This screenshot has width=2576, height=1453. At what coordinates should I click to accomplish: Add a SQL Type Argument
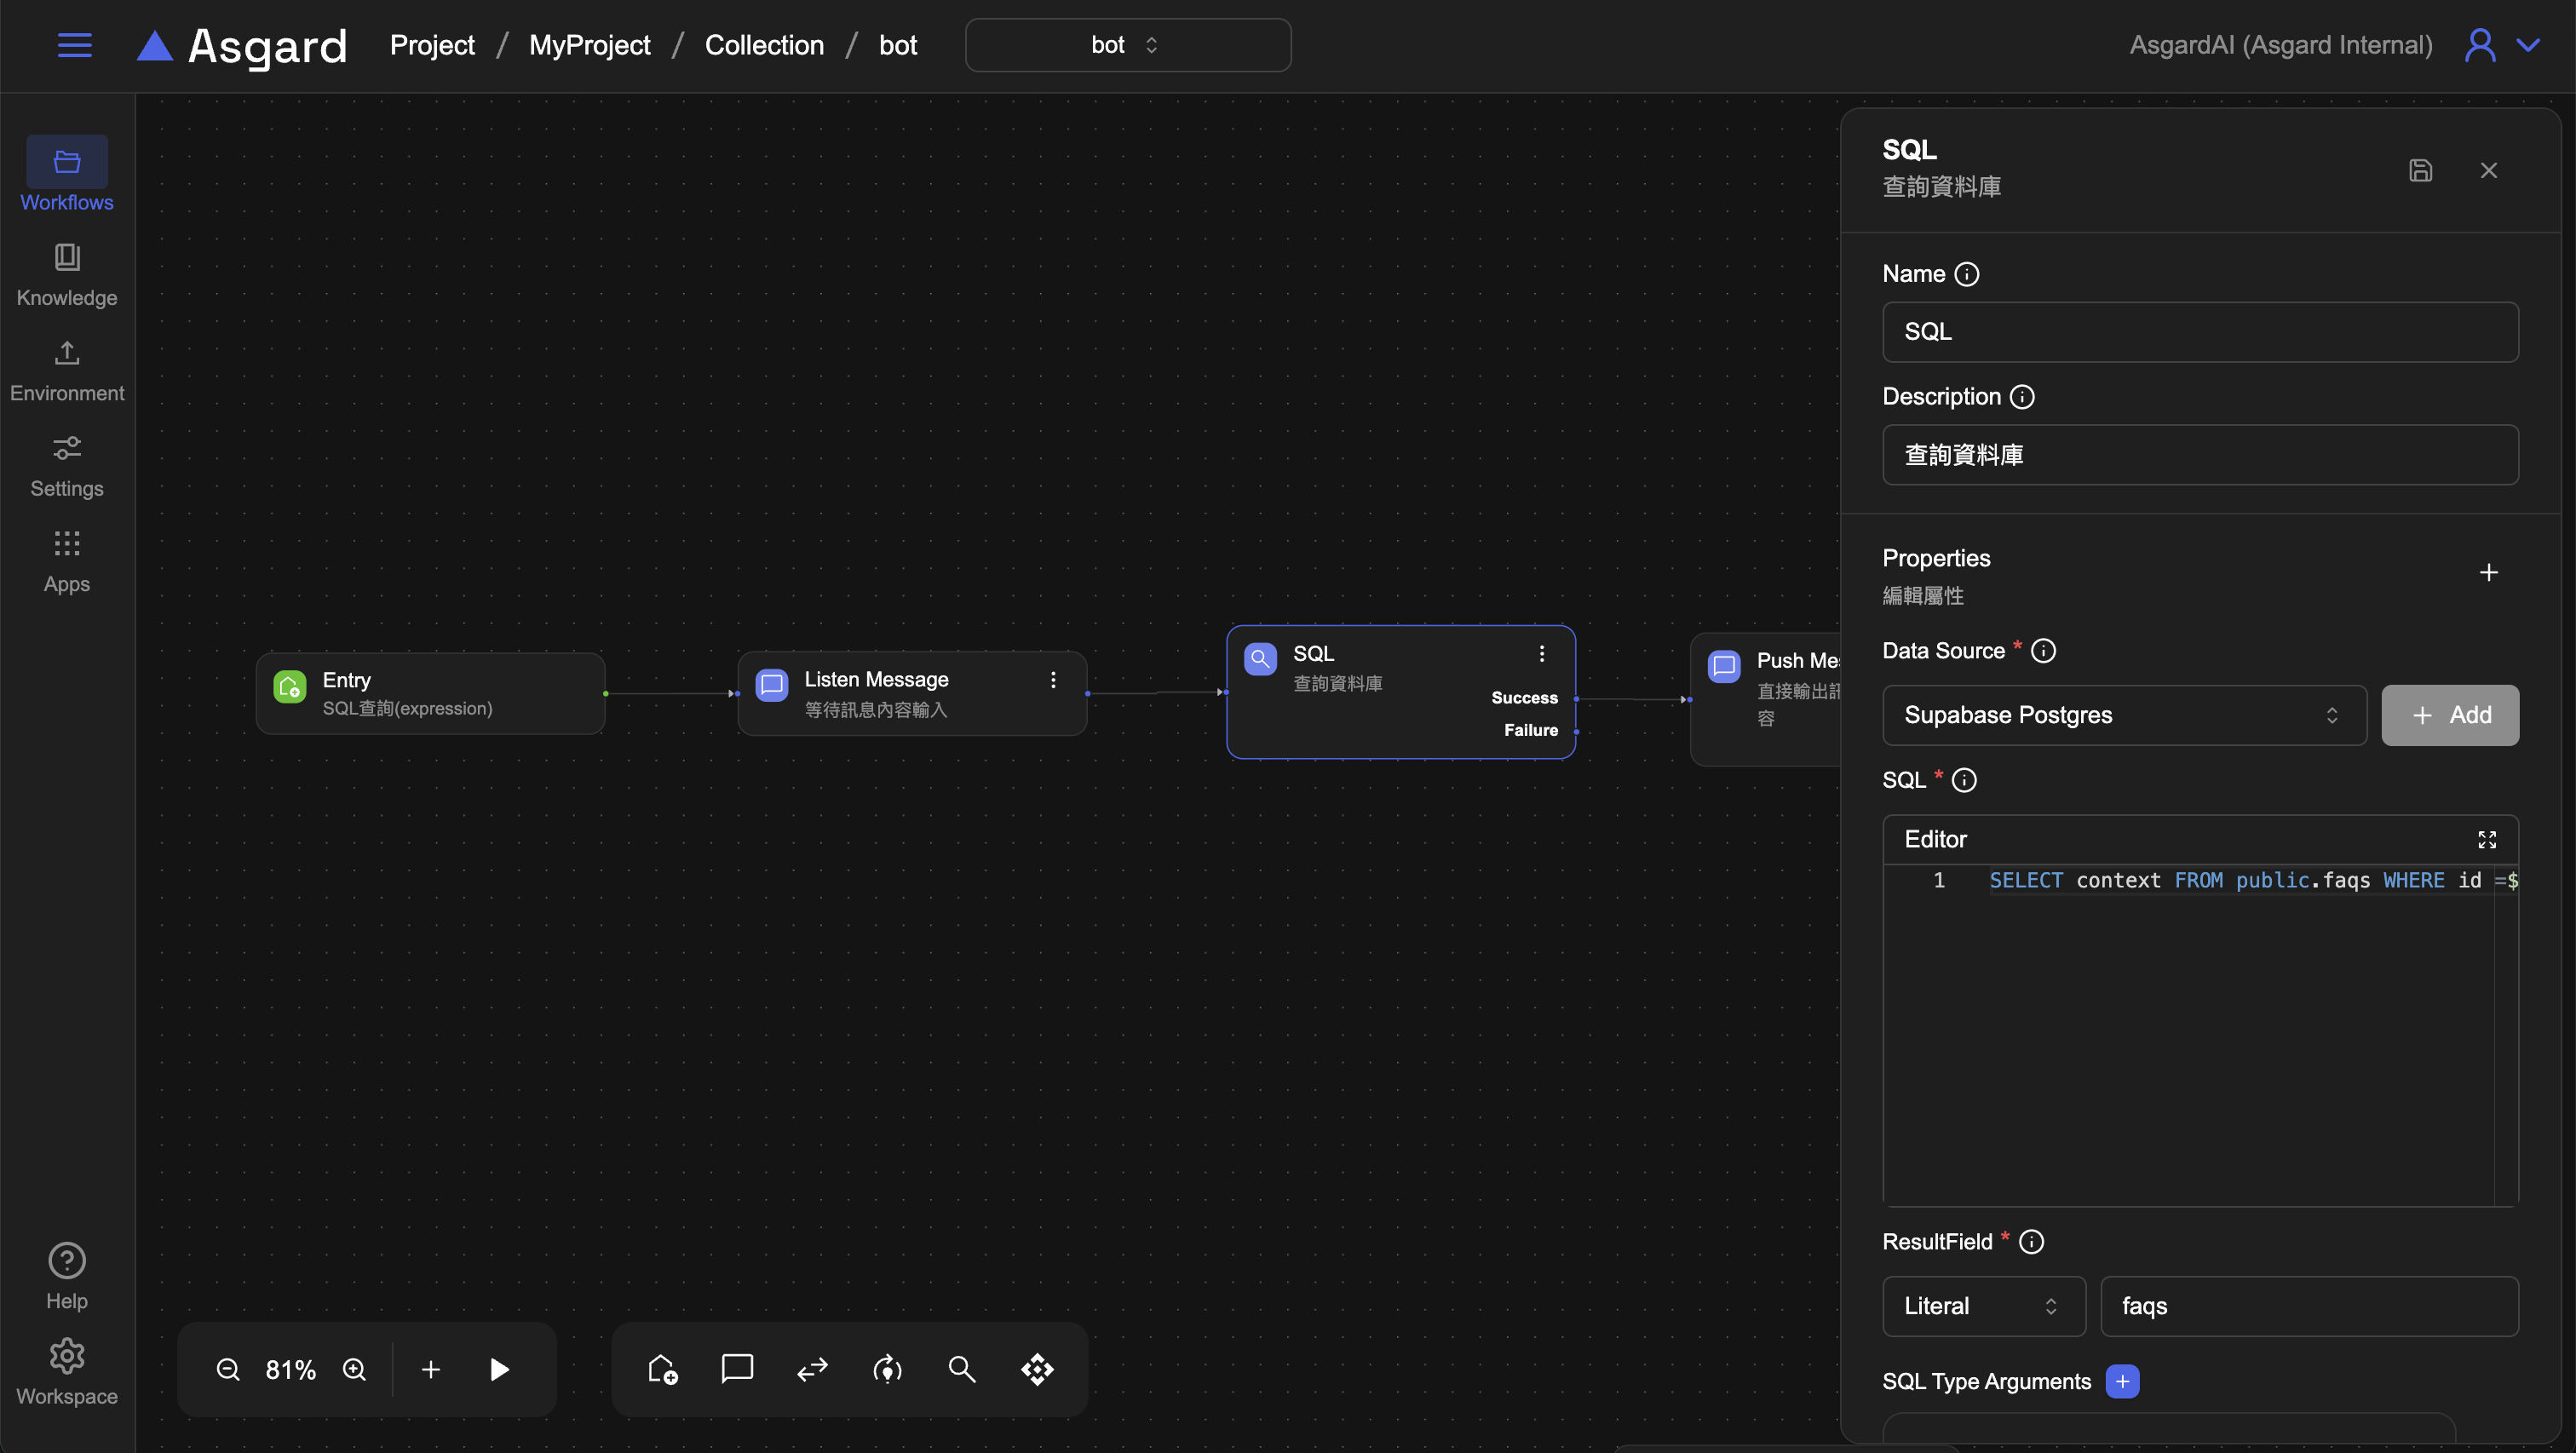pyautogui.click(x=2122, y=1381)
